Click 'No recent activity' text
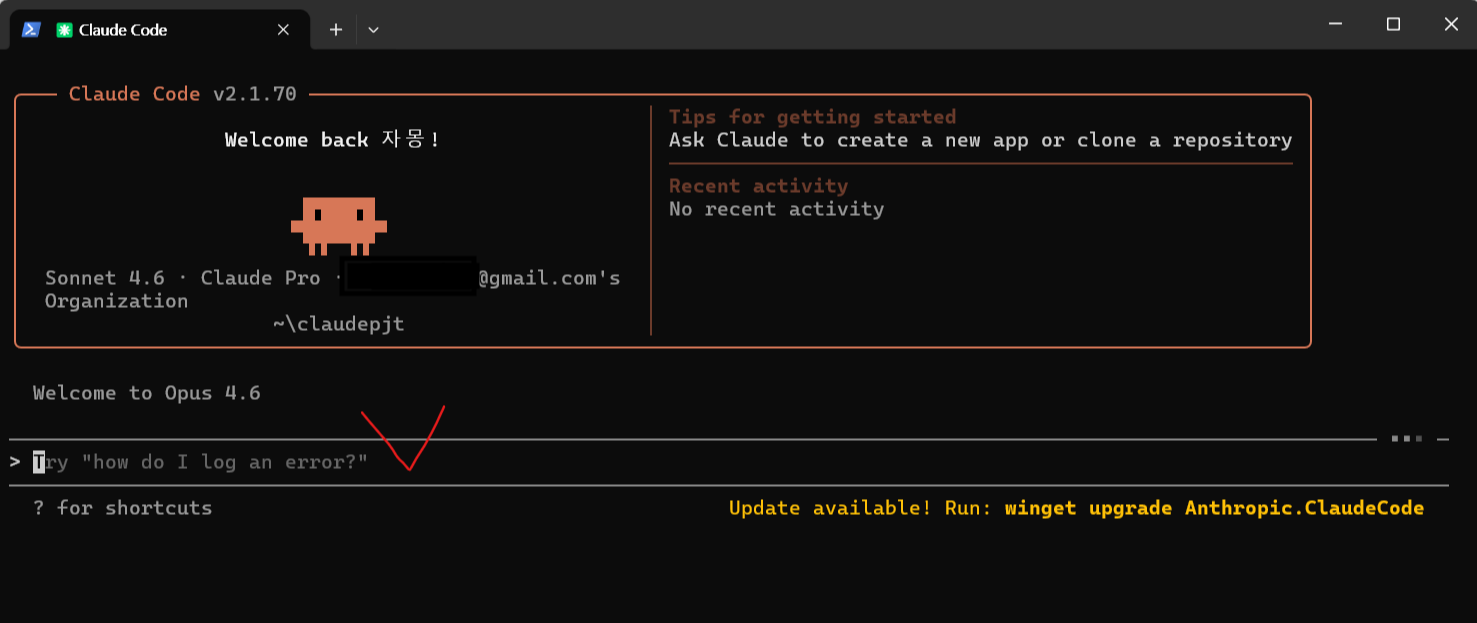 pos(776,209)
